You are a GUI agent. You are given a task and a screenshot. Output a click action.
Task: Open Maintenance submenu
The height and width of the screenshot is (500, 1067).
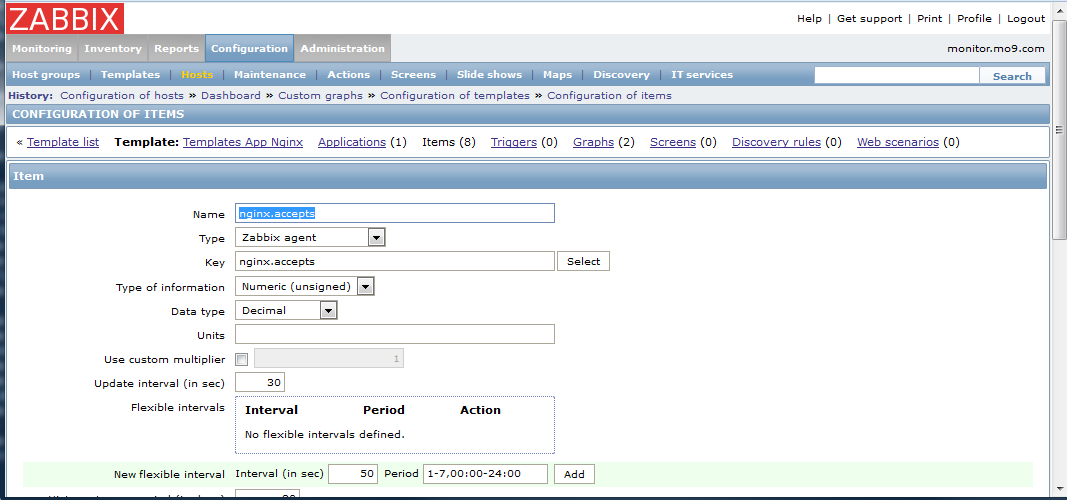270,75
